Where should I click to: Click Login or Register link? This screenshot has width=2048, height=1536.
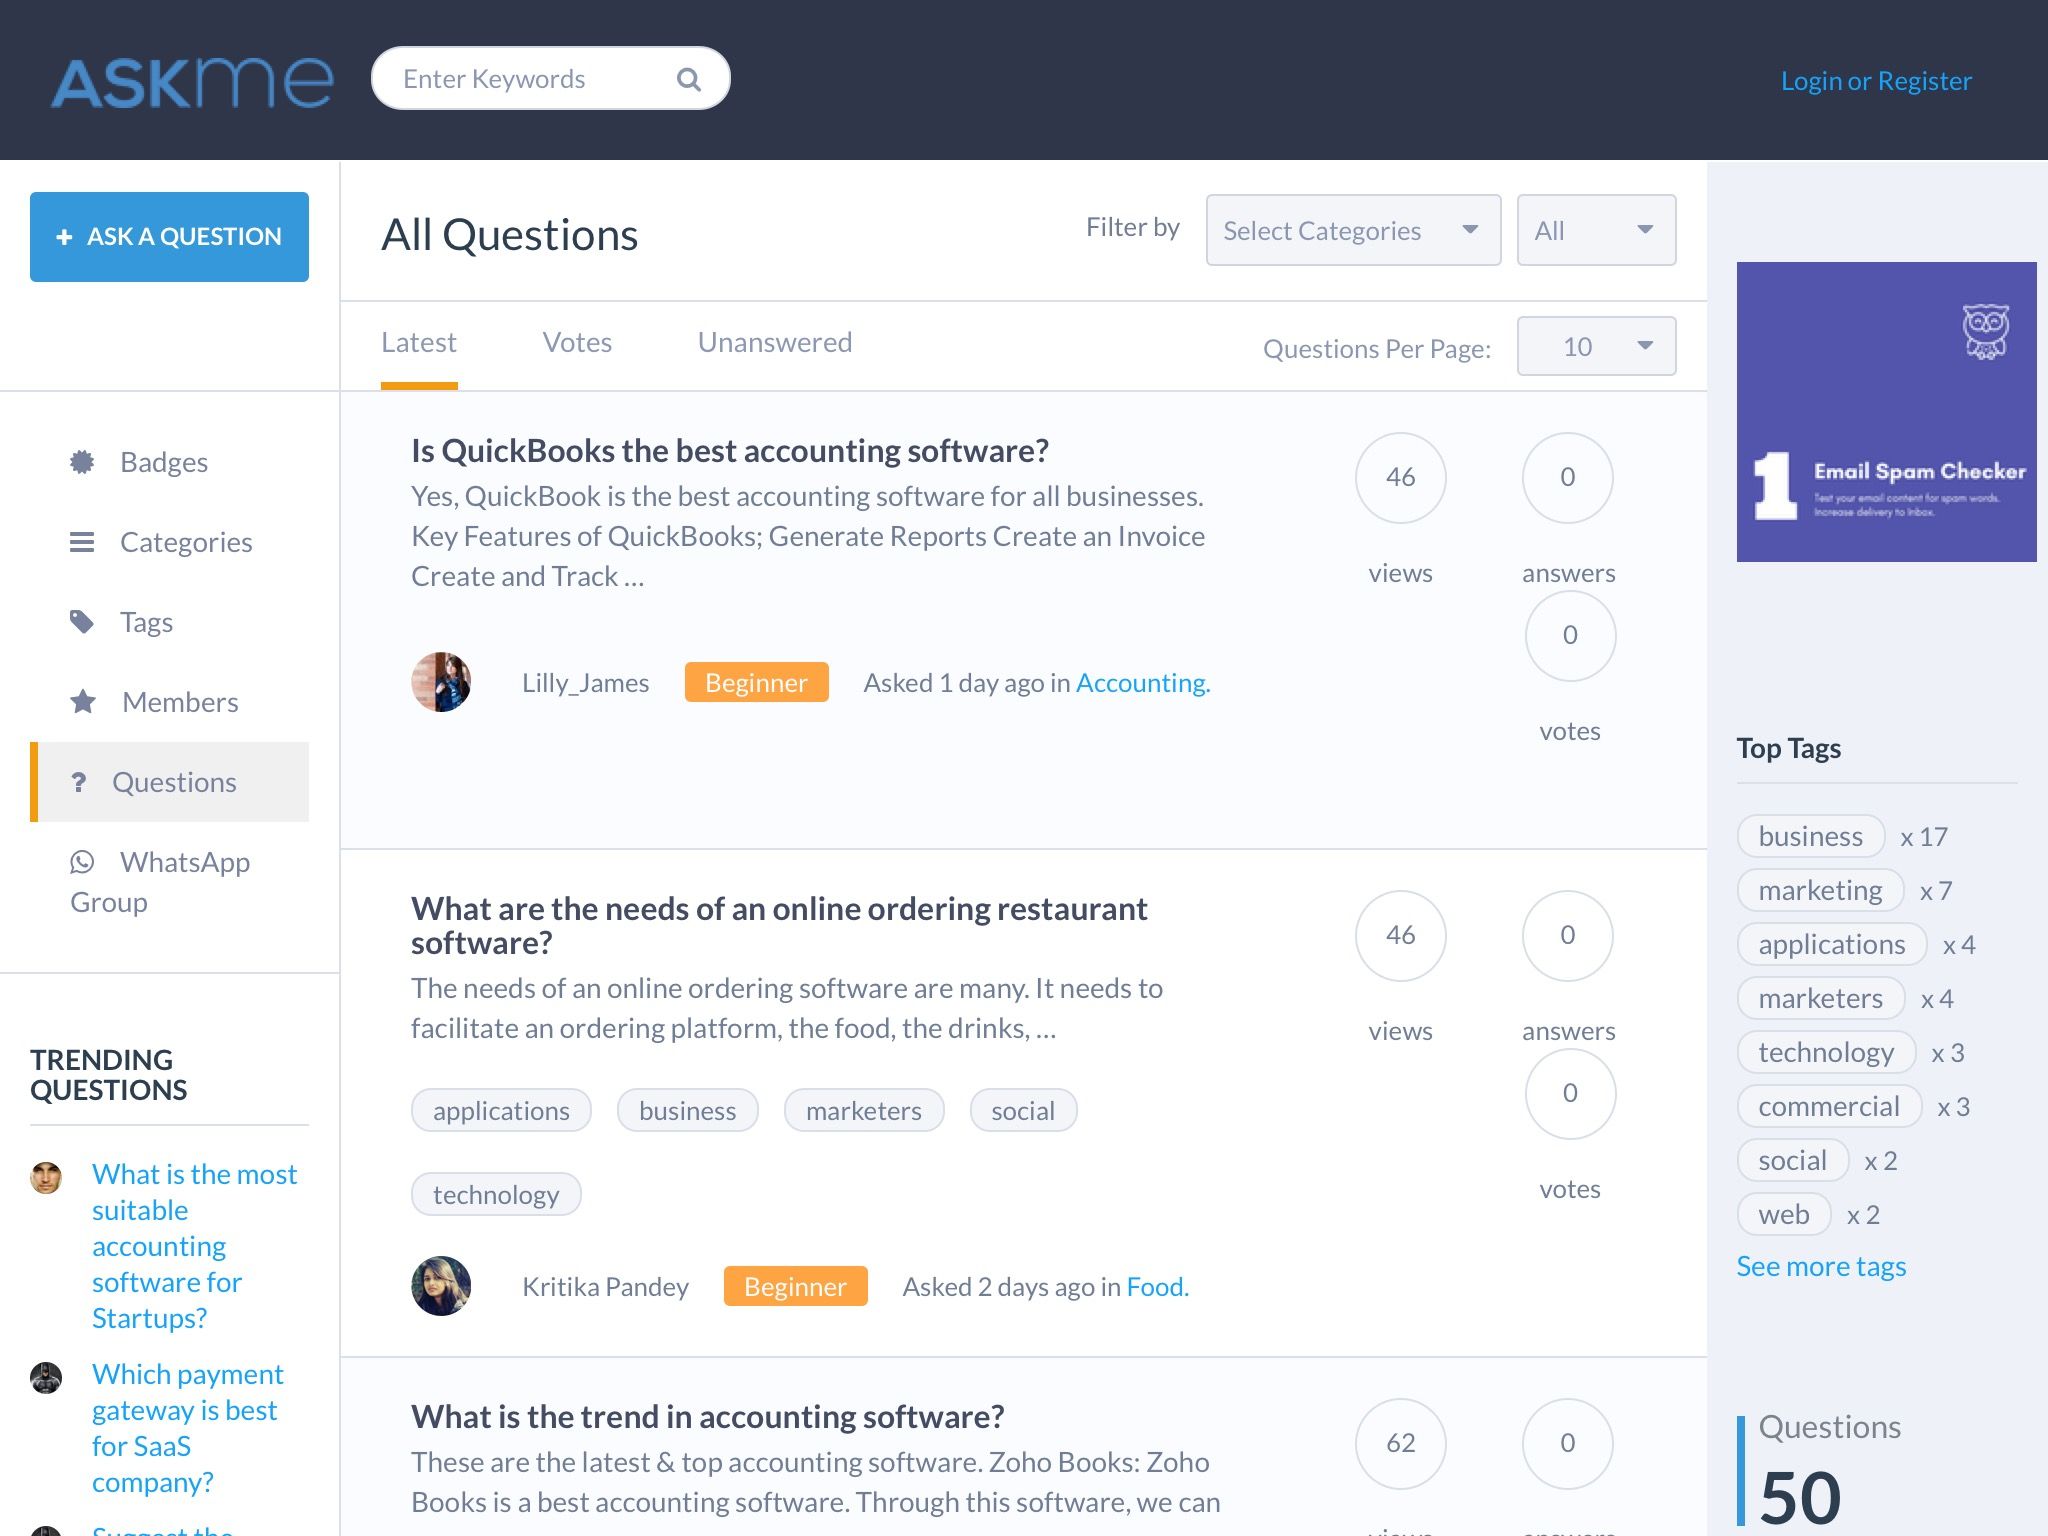pyautogui.click(x=1876, y=81)
